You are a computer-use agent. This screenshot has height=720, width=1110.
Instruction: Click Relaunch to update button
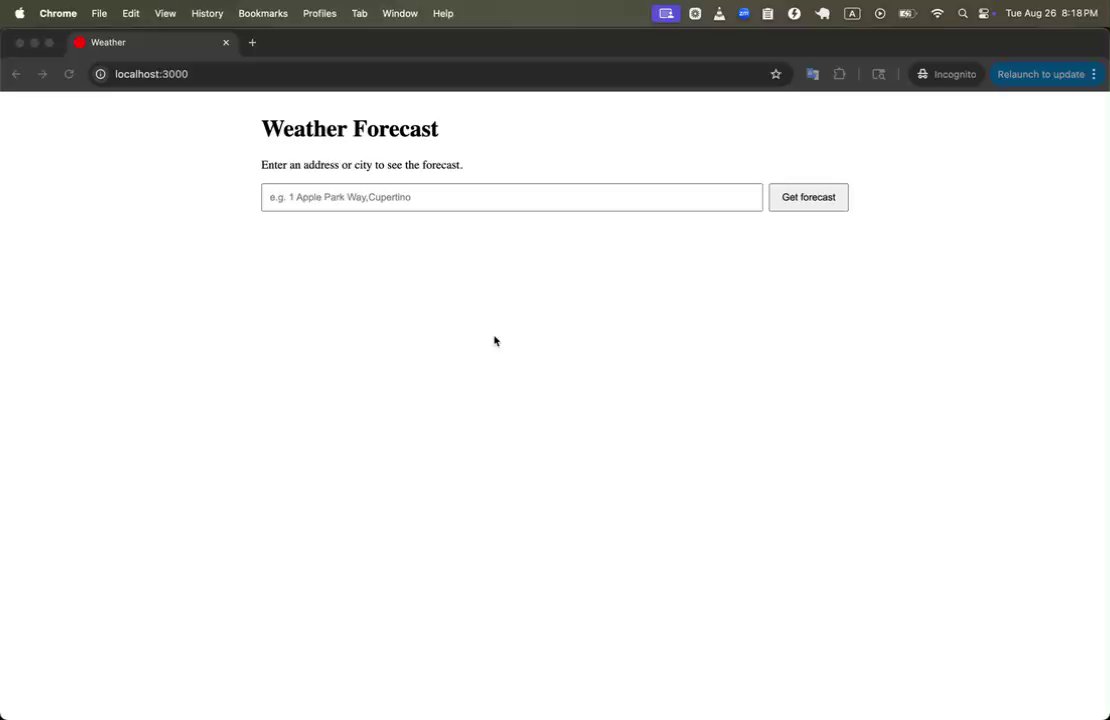pyautogui.click(x=1041, y=74)
